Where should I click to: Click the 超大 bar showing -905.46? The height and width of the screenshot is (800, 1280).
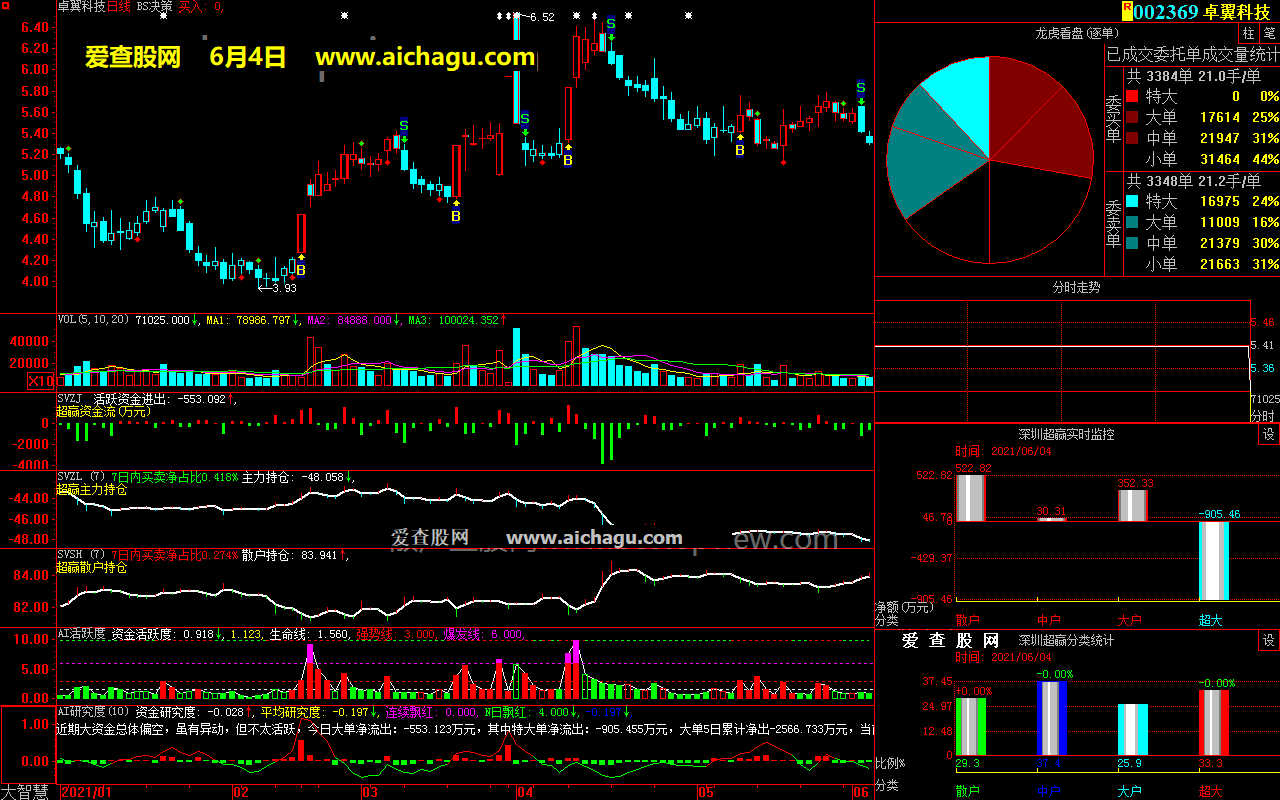click(x=1213, y=560)
